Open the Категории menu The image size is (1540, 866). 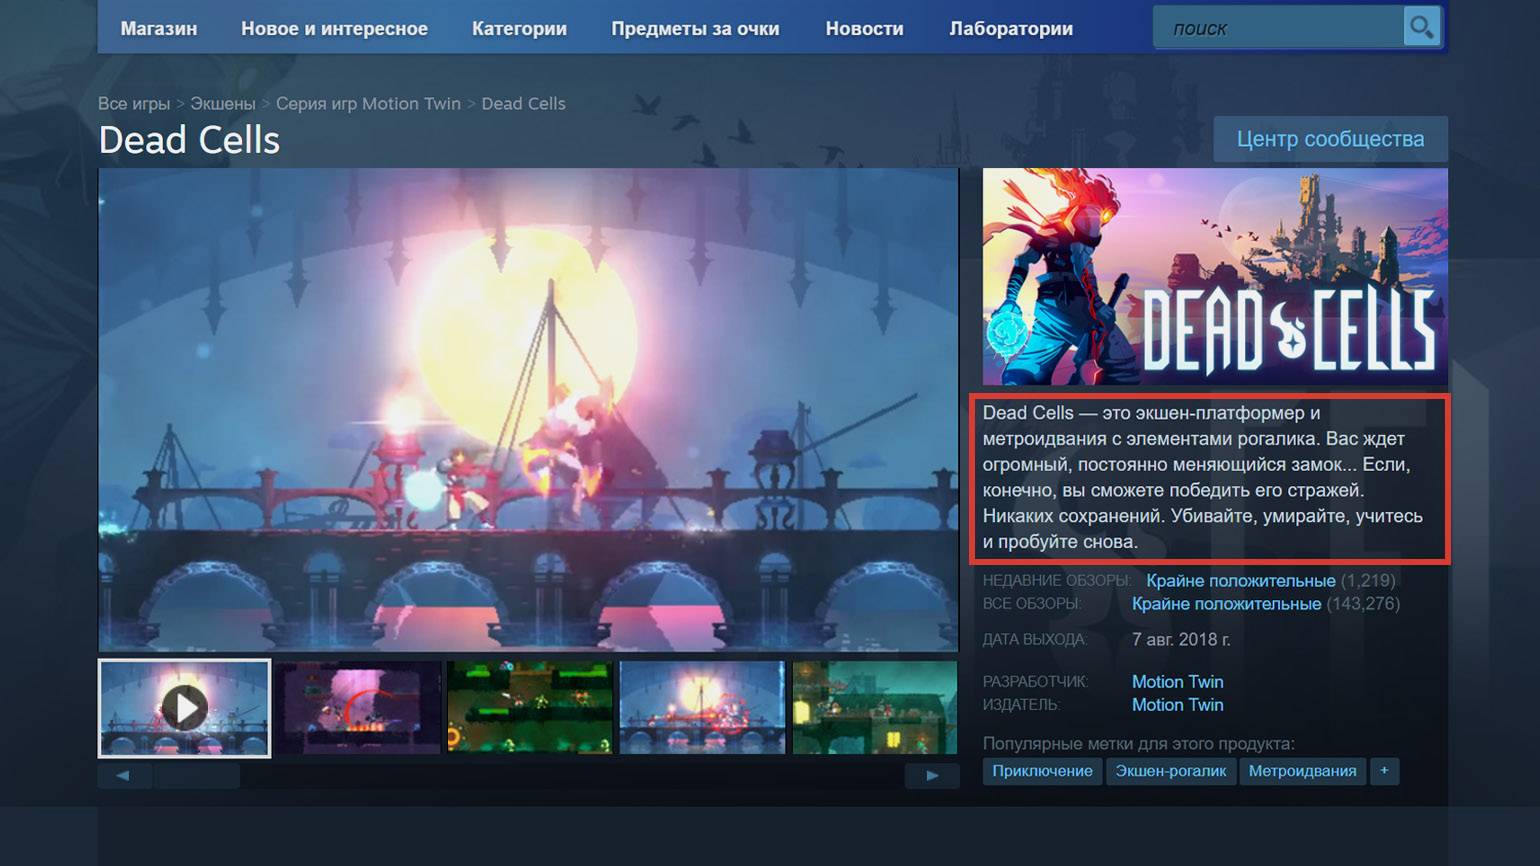[519, 29]
